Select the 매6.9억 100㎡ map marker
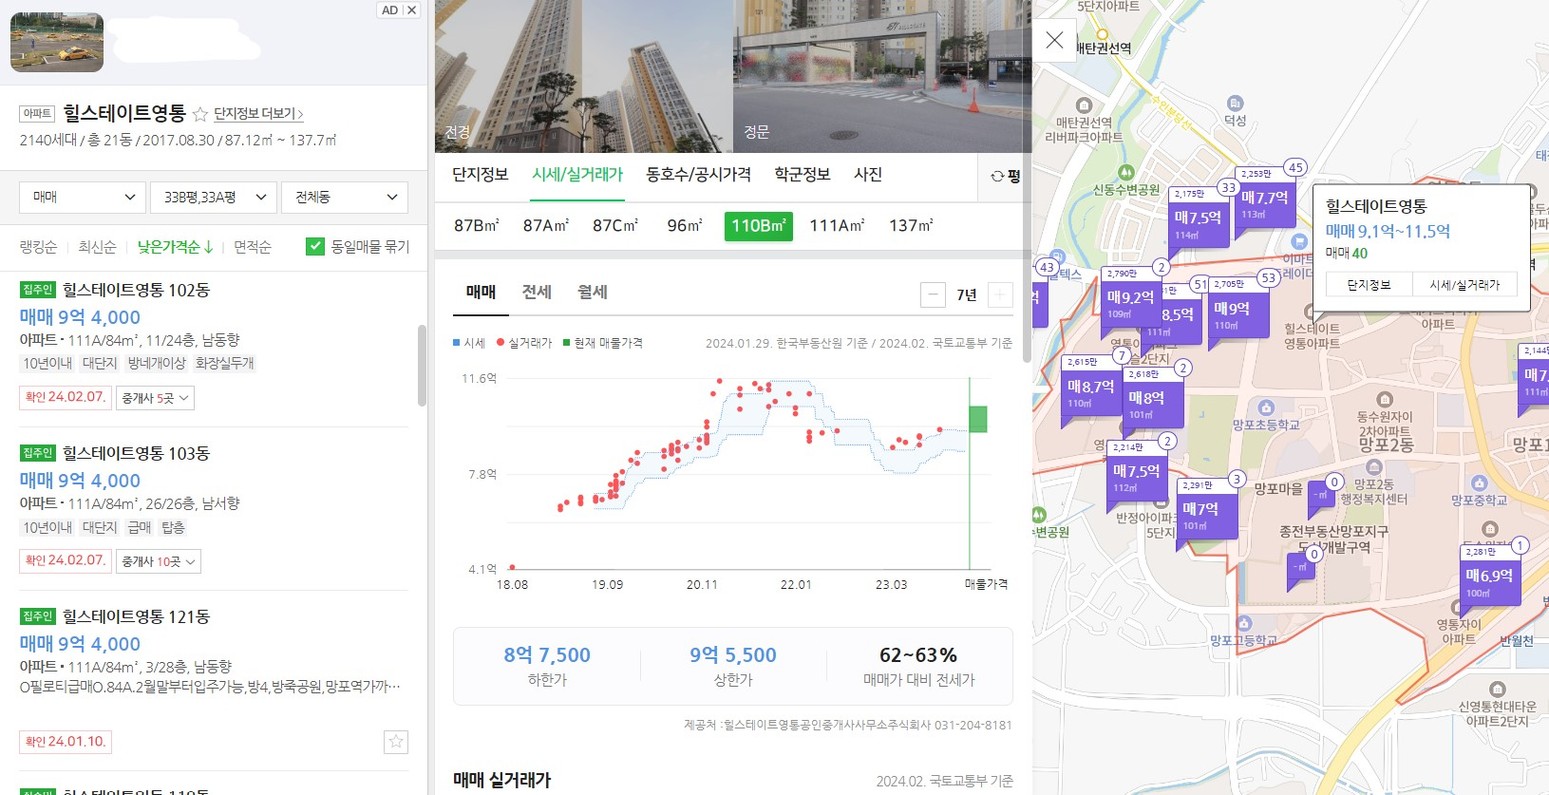Viewport: 1549px width, 795px height. pos(1489,580)
